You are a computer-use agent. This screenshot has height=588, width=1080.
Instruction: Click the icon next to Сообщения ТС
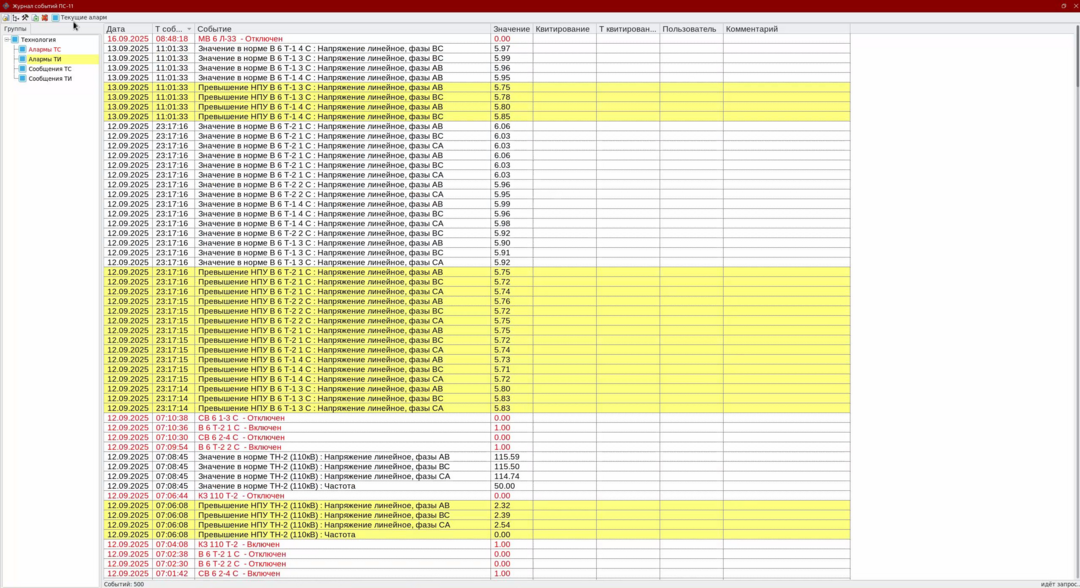(23, 69)
